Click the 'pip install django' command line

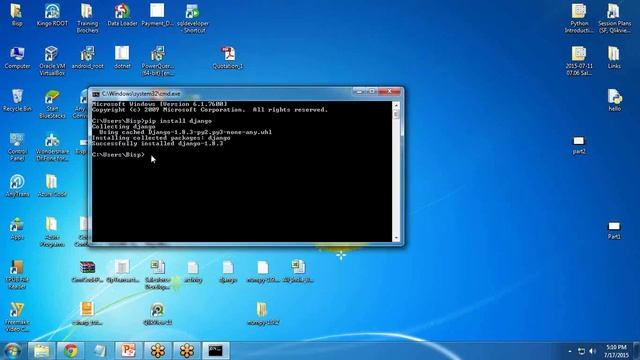152,121
